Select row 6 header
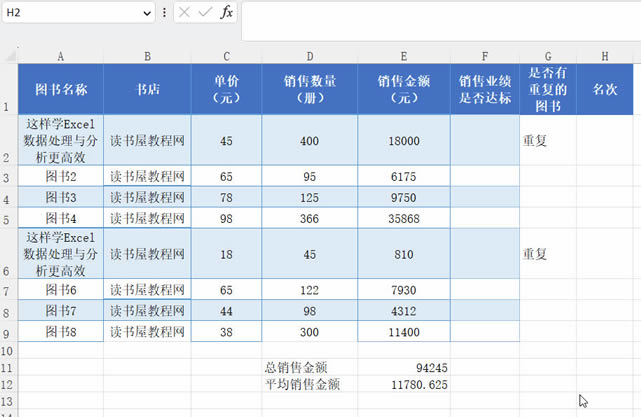 point(8,254)
